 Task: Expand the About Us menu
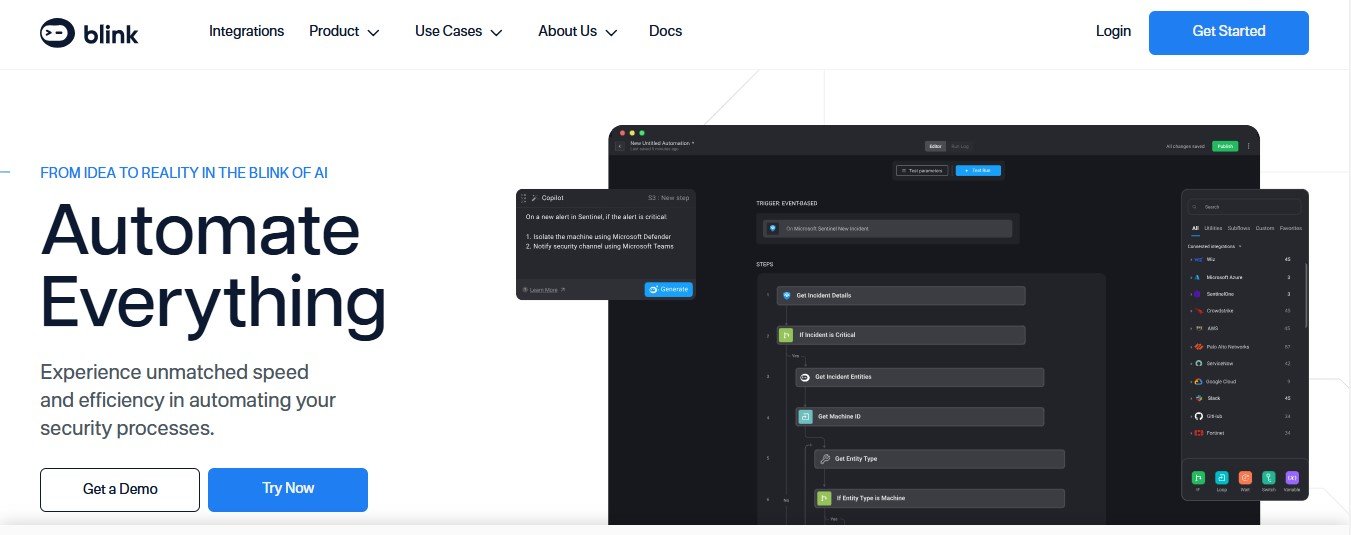pyautogui.click(x=577, y=31)
